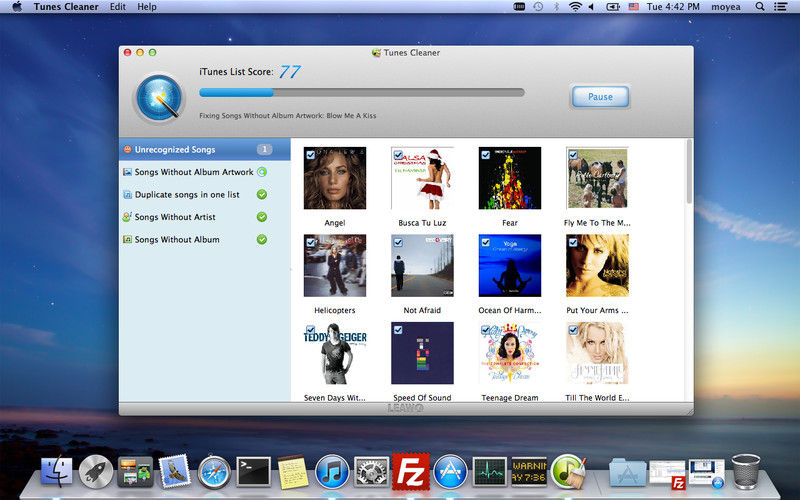Viewport: 800px width, 500px height.
Task: Open Mission Control in the dock
Action: point(135,471)
